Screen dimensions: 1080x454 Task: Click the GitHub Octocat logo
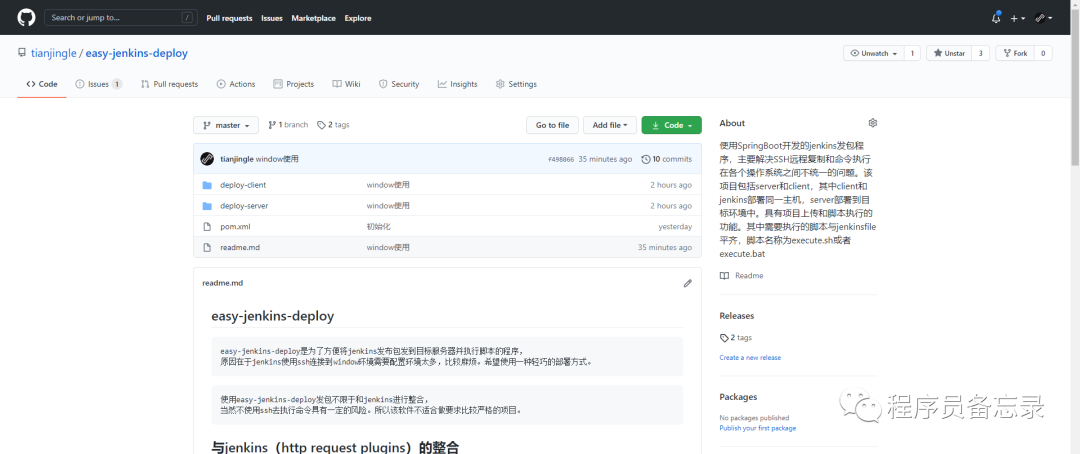pyautogui.click(x=25, y=17)
